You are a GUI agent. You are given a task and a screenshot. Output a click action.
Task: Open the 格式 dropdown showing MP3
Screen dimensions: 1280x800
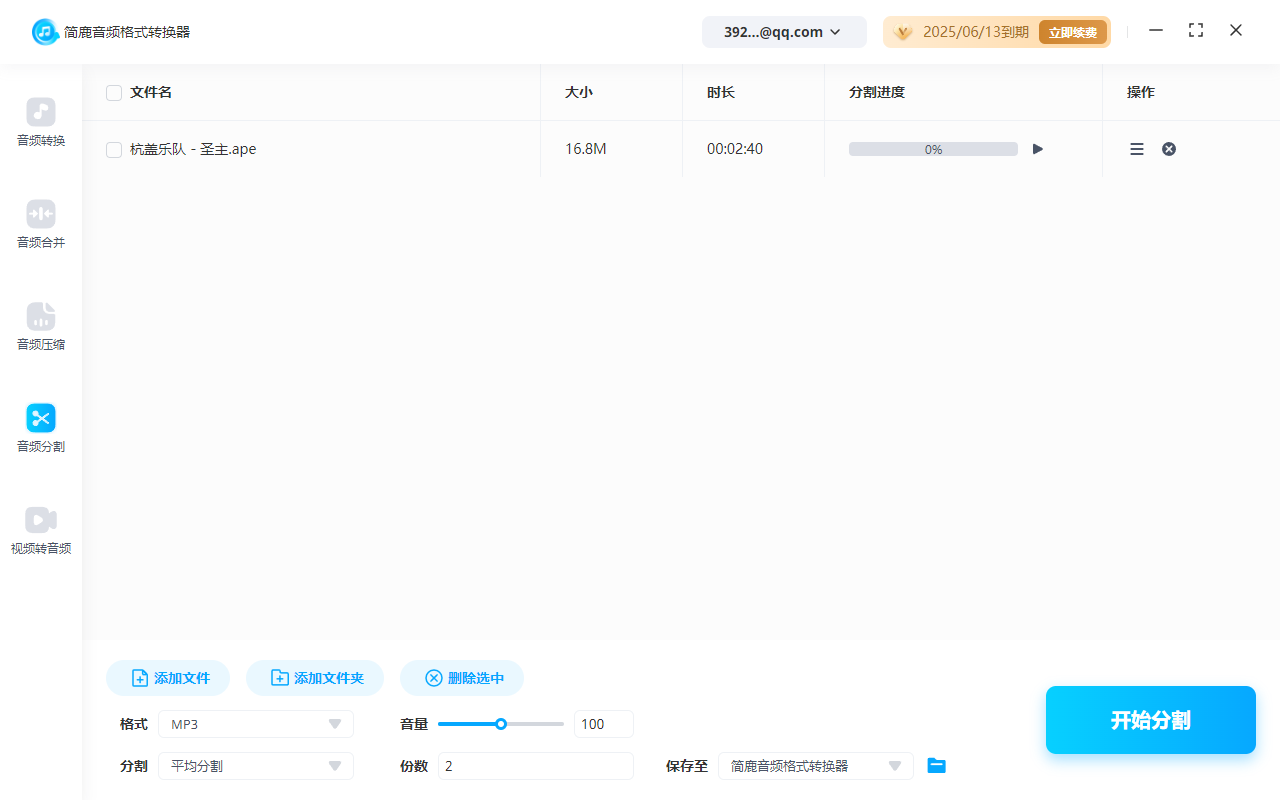(255, 723)
